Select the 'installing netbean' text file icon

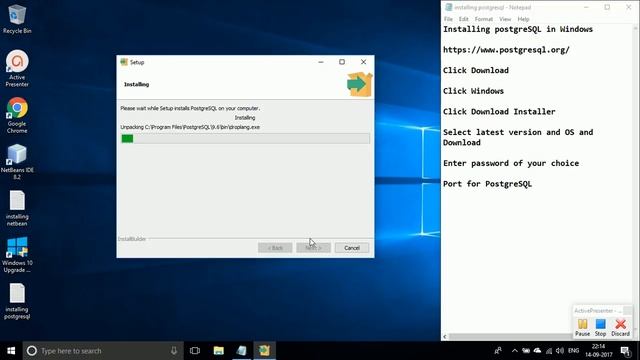(17, 208)
